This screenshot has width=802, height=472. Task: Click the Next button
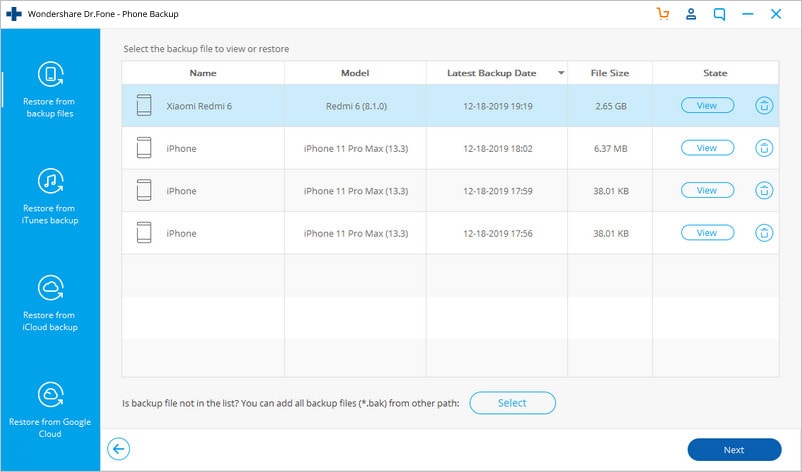[734, 449]
